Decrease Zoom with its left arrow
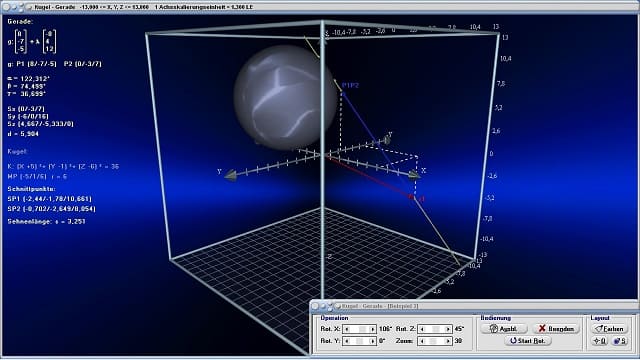 tap(422, 341)
